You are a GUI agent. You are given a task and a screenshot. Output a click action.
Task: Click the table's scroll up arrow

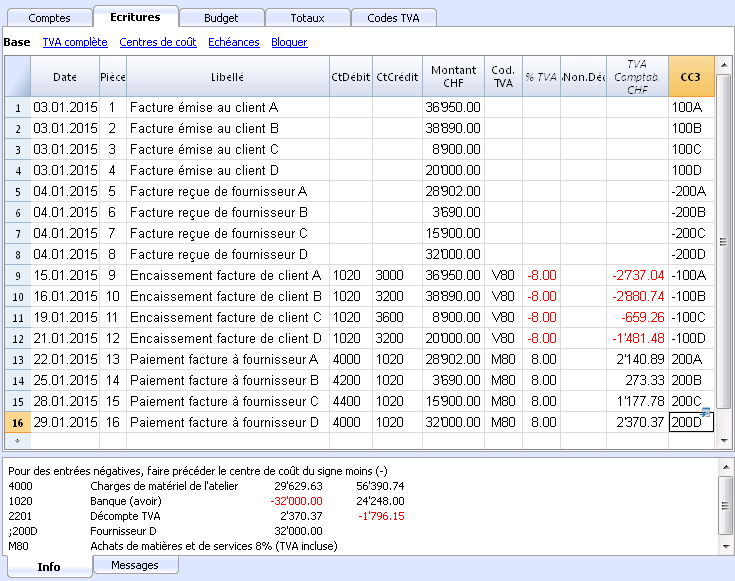coord(724,65)
